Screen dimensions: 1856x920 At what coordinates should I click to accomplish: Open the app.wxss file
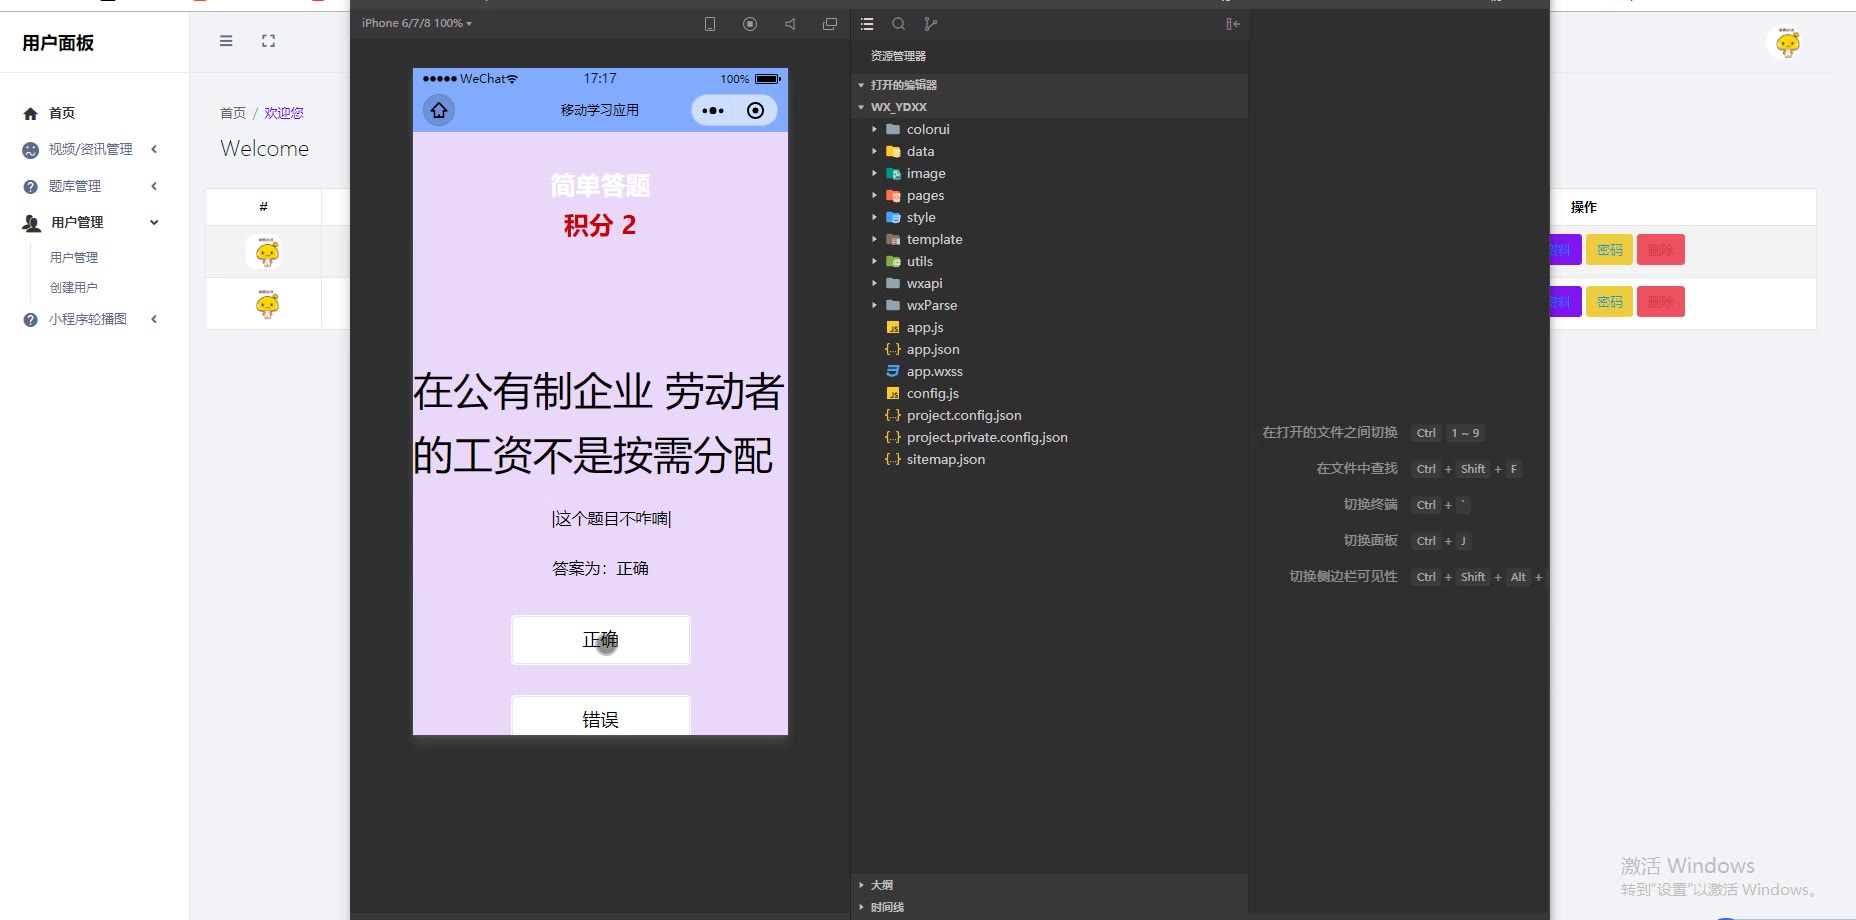click(x=934, y=371)
